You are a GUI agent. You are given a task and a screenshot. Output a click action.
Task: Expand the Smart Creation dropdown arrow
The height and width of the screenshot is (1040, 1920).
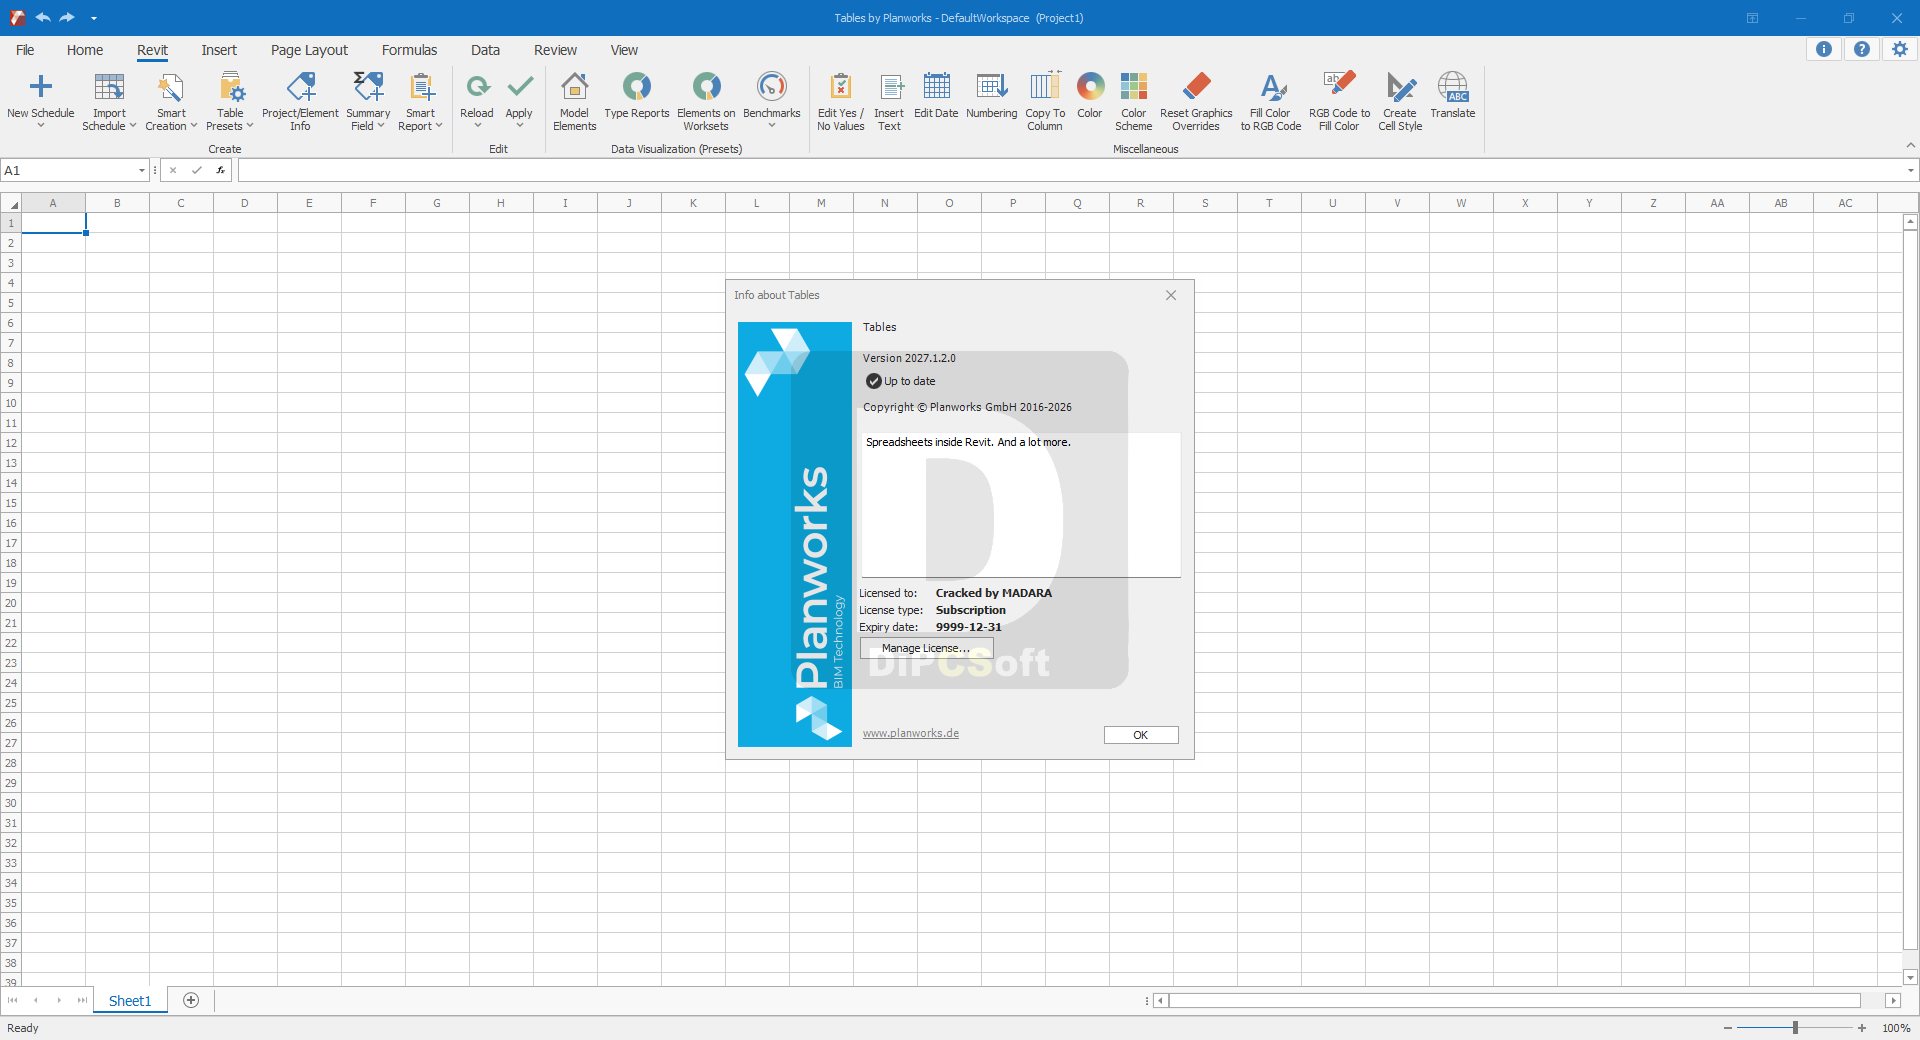[193, 126]
